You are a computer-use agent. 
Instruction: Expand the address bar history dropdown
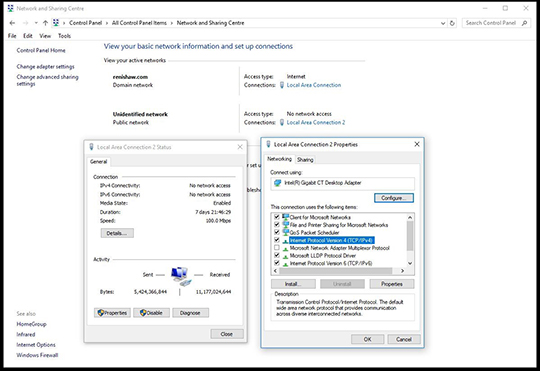click(443, 23)
